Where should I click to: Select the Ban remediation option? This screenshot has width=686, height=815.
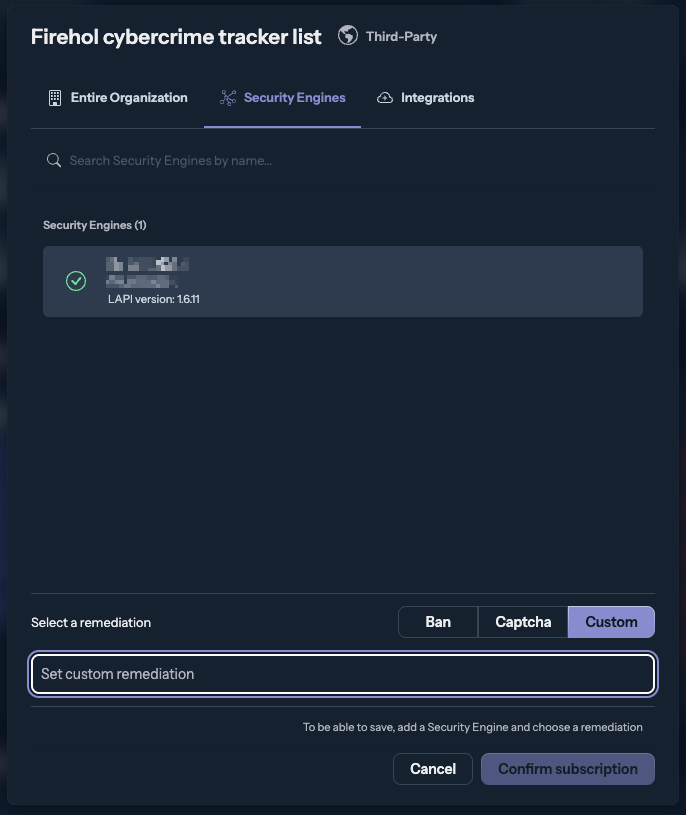(438, 622)
